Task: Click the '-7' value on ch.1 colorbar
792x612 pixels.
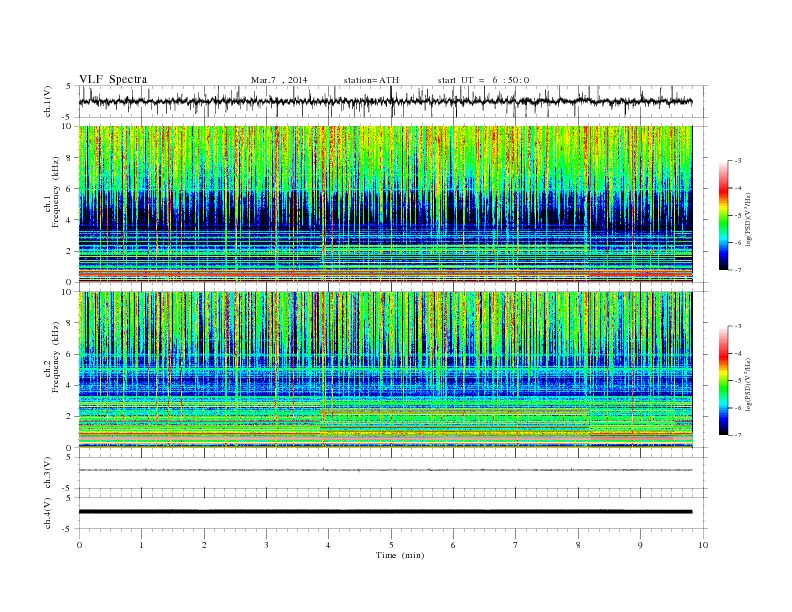Action: point(738,270)
